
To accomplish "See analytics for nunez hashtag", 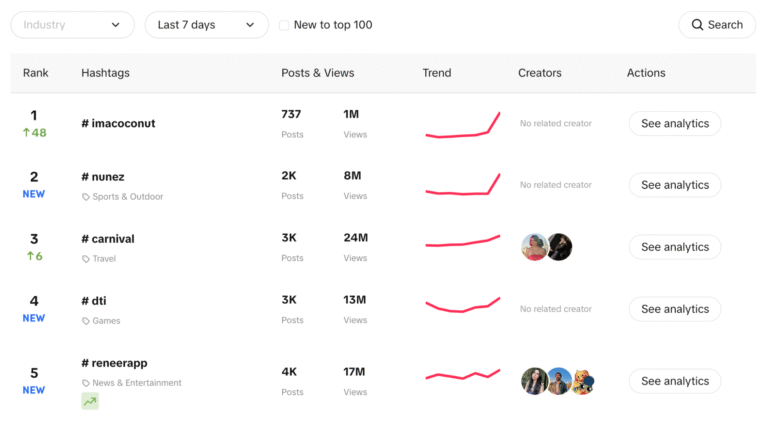I will (x=675, y=185).
